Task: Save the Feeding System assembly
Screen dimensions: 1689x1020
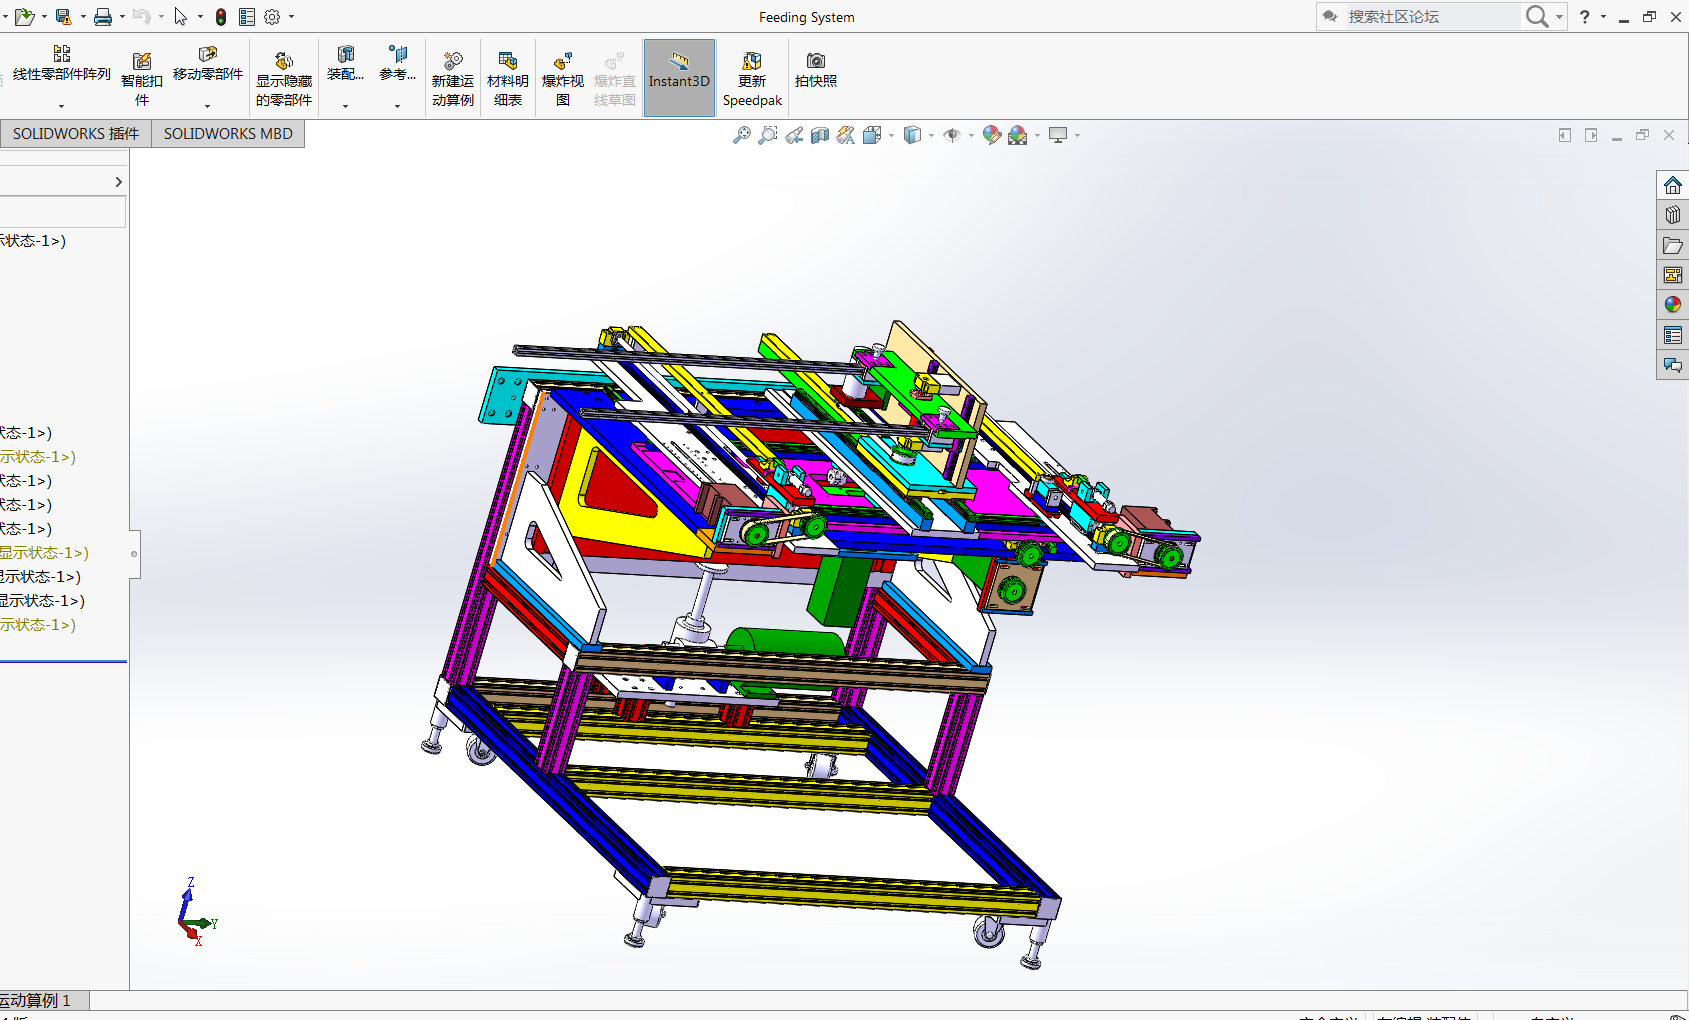Action: click(x=63, y=17)
